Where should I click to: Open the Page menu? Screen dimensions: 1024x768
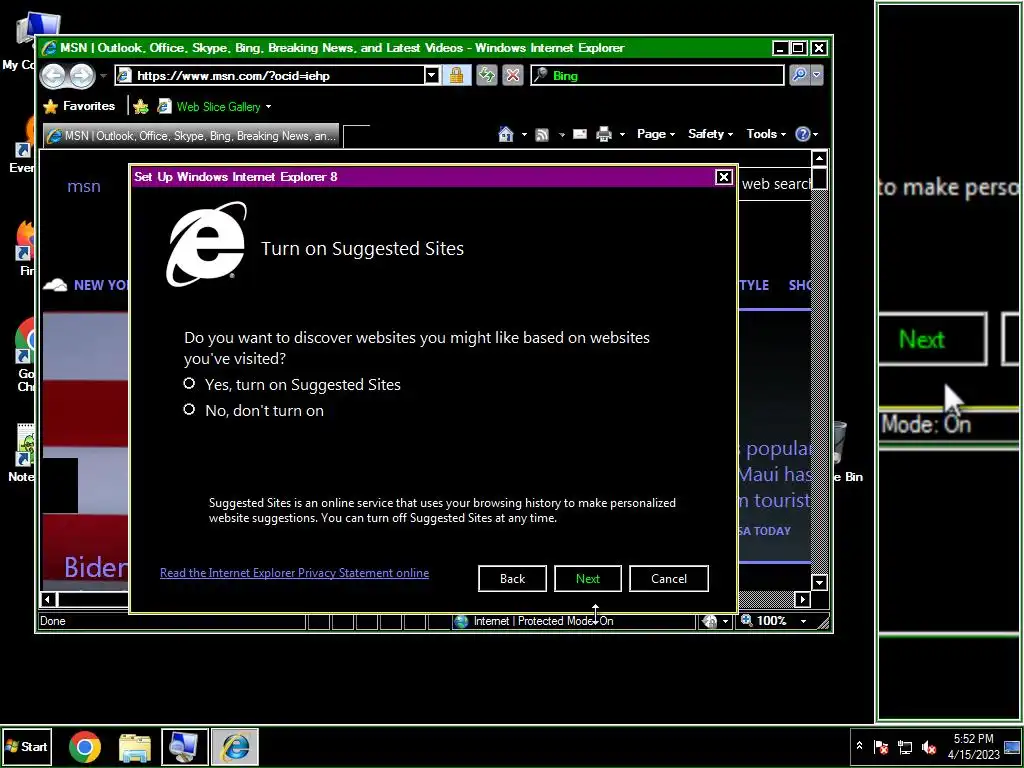656,134
